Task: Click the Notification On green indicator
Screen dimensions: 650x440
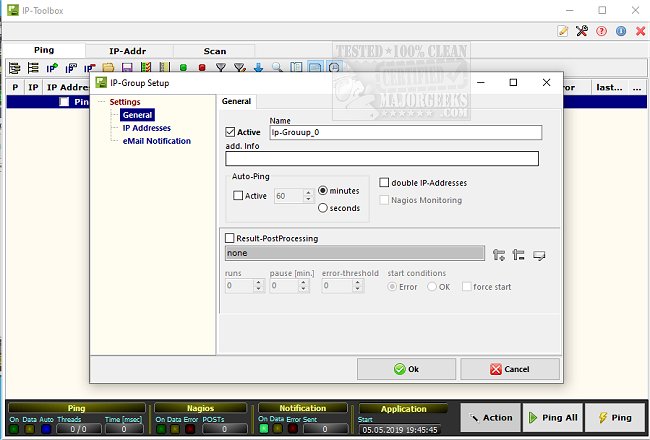Action: [x=264, y=428]
